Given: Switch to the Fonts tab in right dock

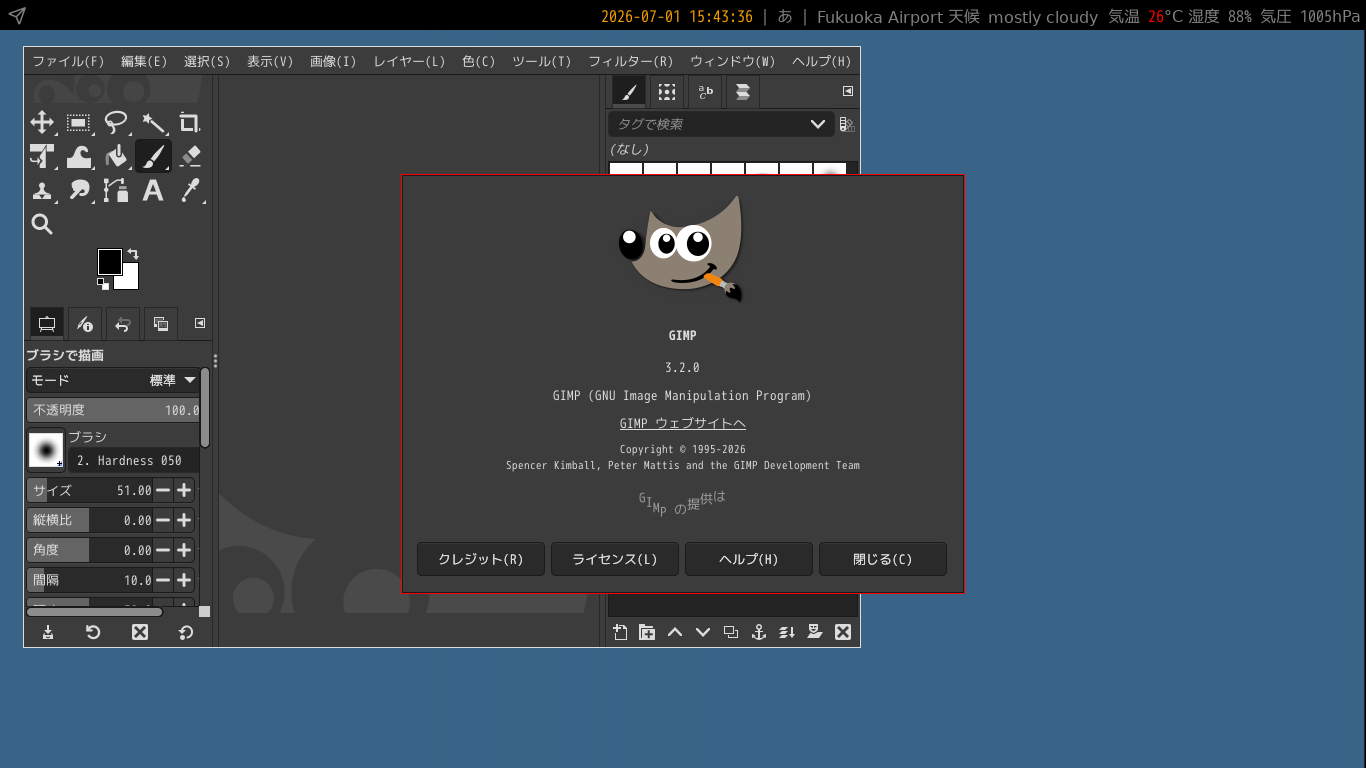Looking at the screenshot, I should 705,92.
